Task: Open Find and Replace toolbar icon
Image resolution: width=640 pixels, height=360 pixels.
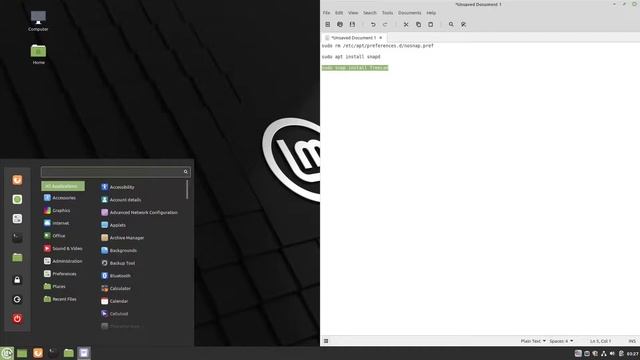Action: click(463, 24)
